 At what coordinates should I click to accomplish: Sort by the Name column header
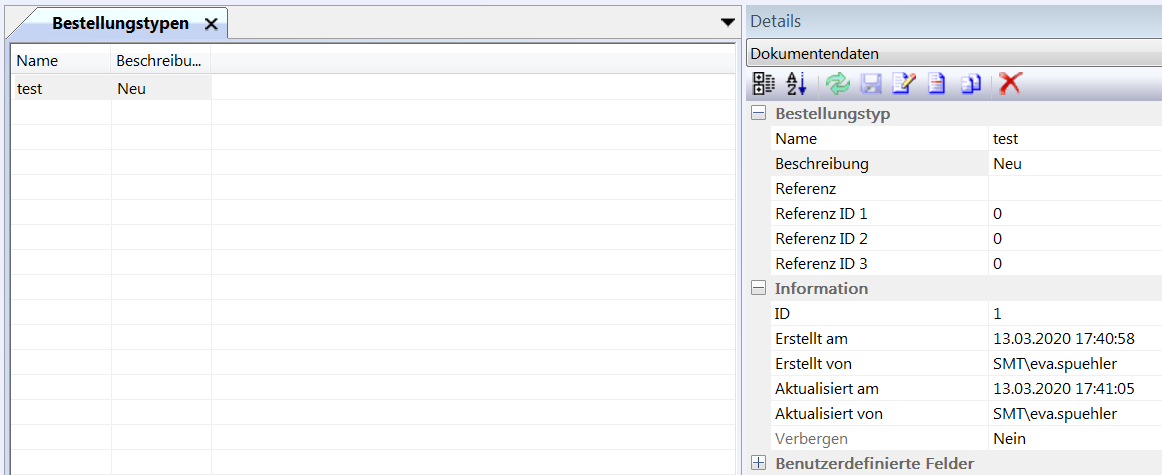coord(60,61)
